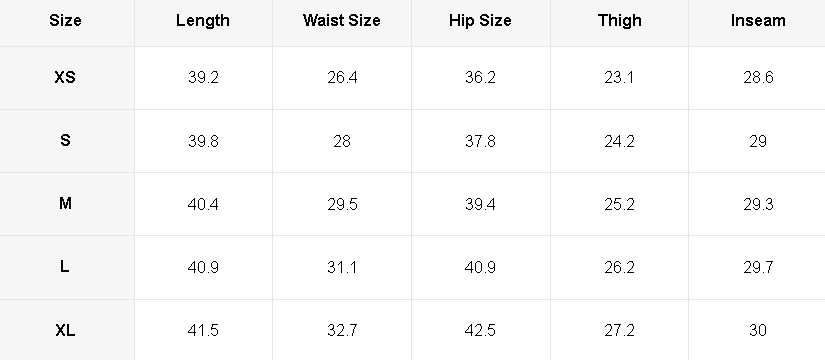The image size is (825, 360).
Task: Click the XS size row label
Action: (65, 77)
